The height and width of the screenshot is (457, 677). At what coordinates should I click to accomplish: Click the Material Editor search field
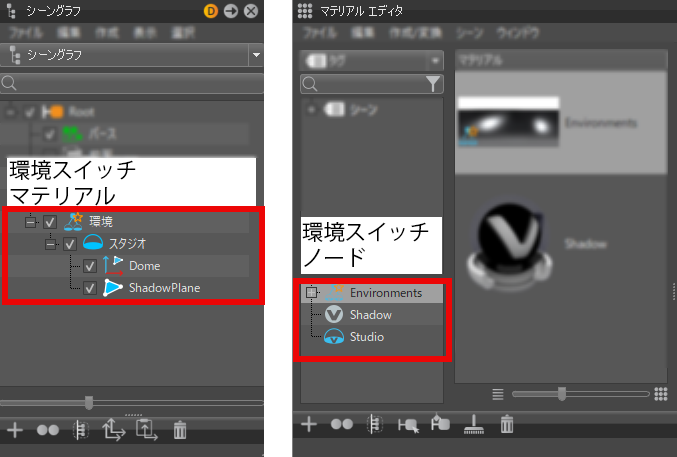[x=372, y=84]
